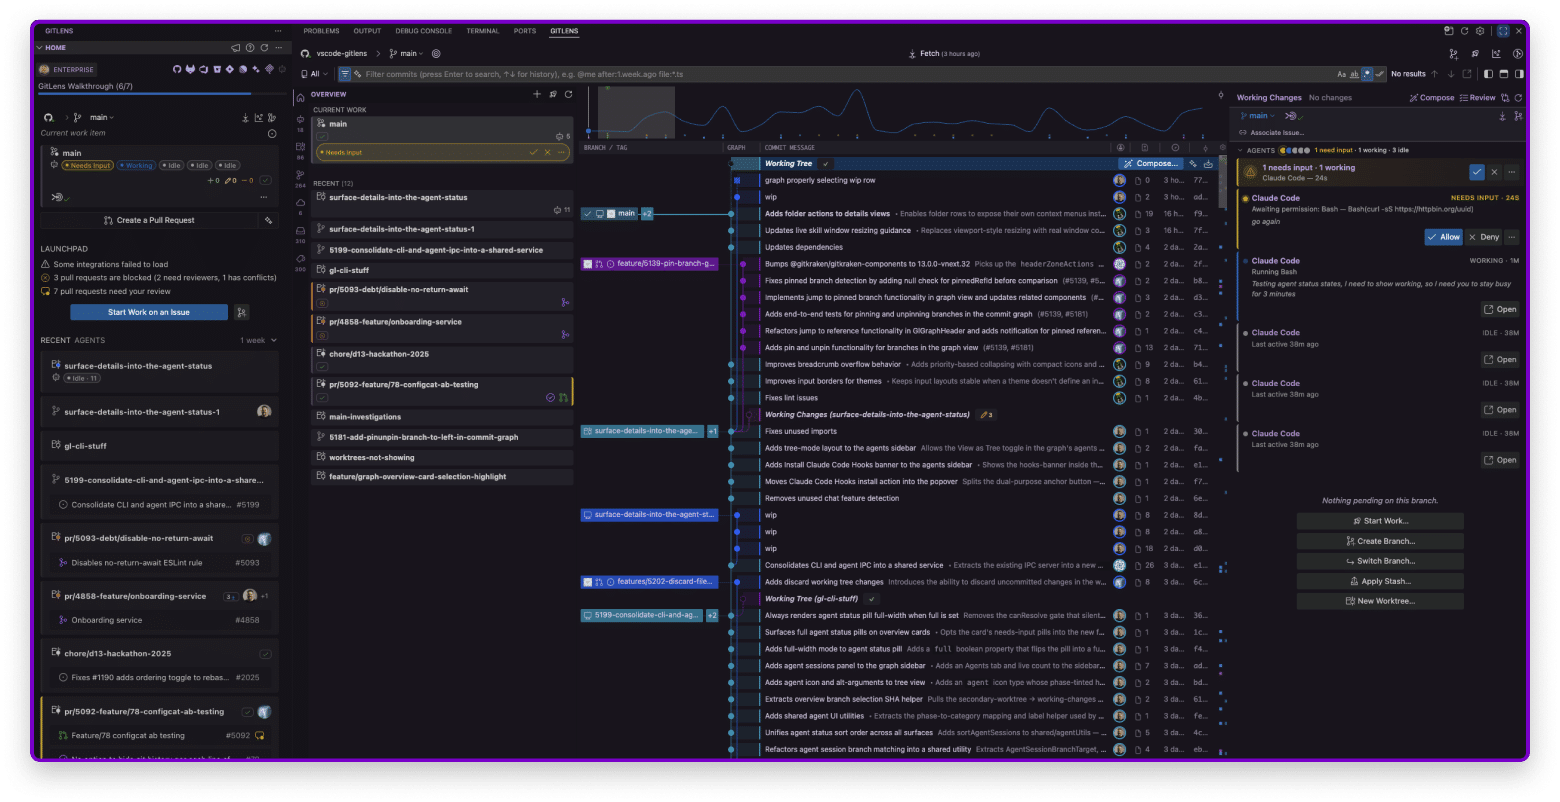Image resolution: width=1560 pixels, height=802 pixels.
Task: Click the checkmark on the Working Tree row
Action: pos(826,163)
